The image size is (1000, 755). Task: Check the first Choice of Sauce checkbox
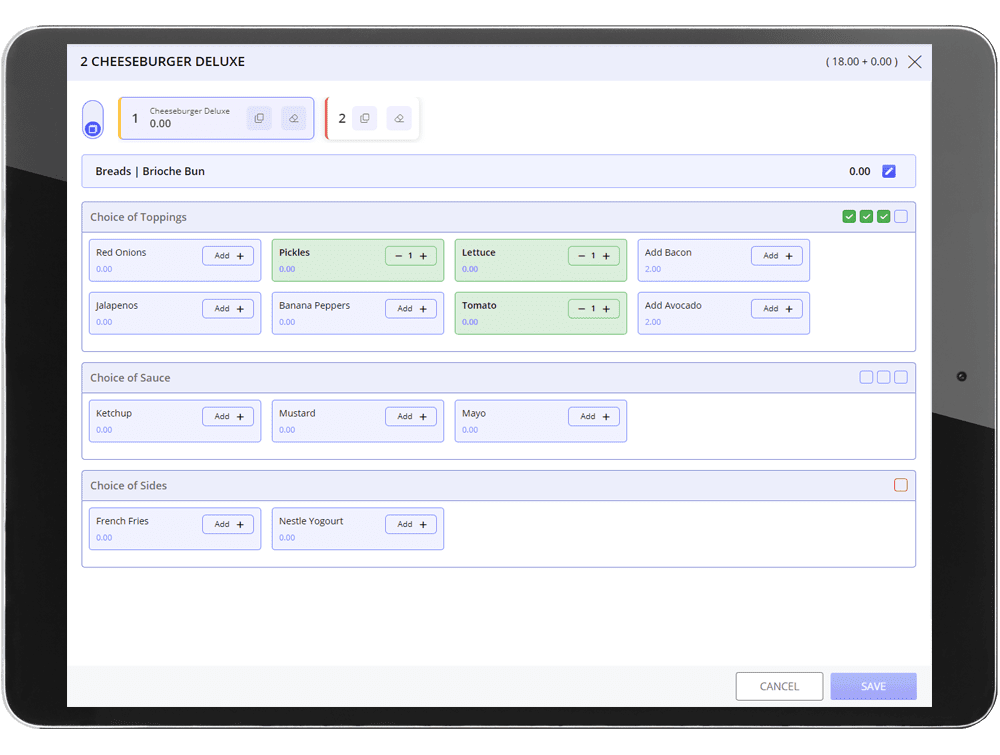(x=866, y=377)
